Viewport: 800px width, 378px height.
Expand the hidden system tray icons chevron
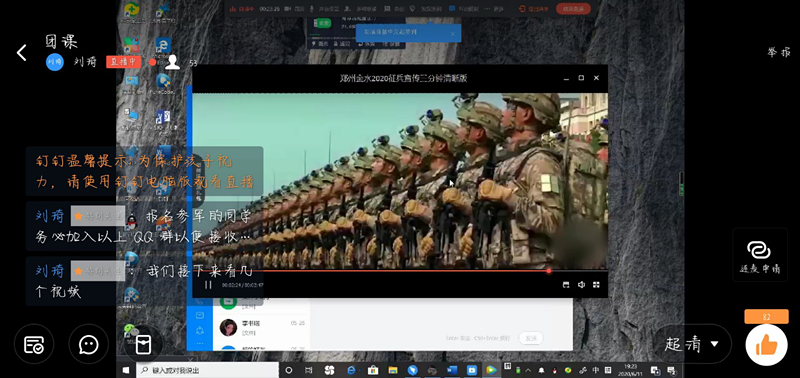tap(529, 370)
